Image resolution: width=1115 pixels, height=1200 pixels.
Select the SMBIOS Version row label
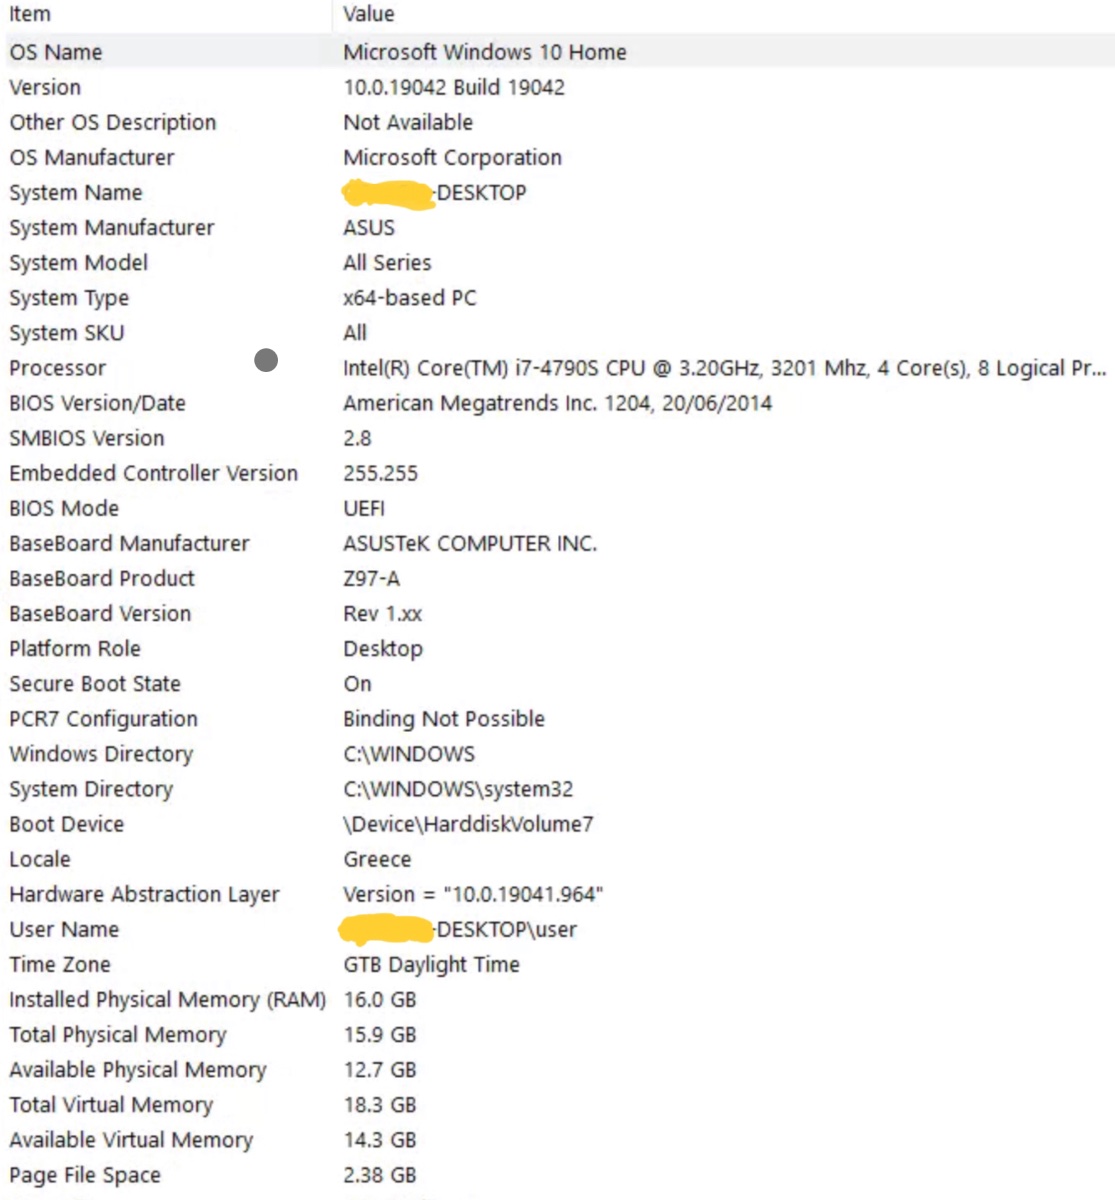point(87,438)
